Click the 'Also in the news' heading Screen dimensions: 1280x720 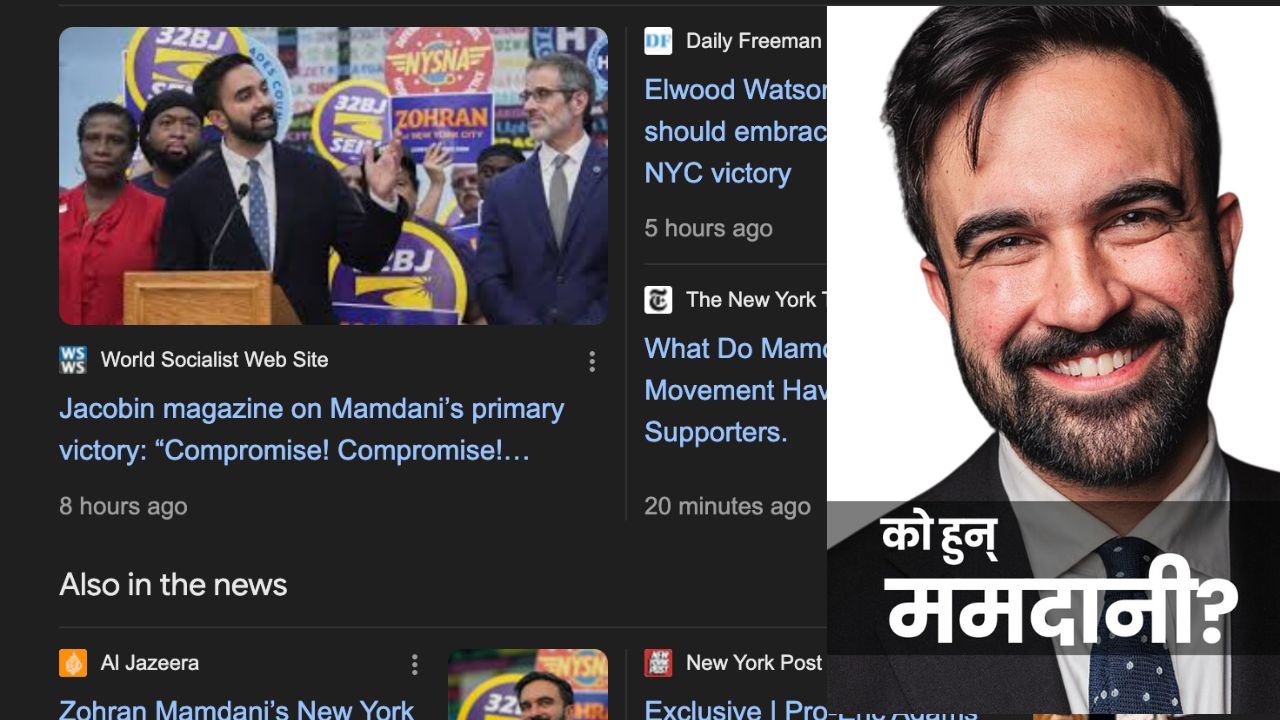(173, 585)
